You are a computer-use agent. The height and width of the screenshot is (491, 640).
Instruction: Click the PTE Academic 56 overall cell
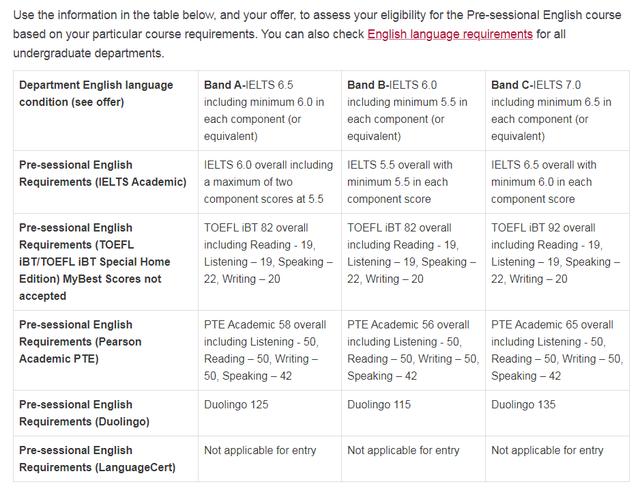click(413, 350)
